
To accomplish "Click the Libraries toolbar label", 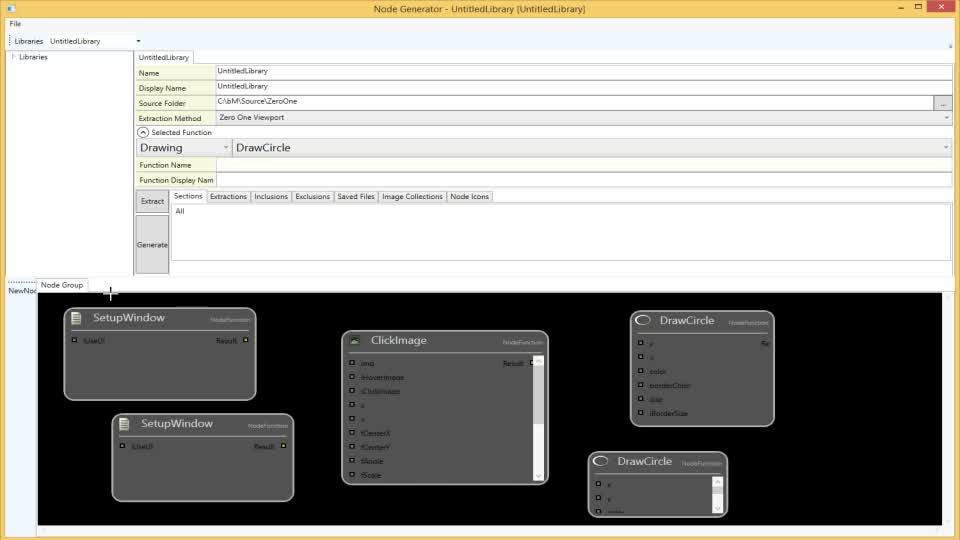I will tap(29, 41).
